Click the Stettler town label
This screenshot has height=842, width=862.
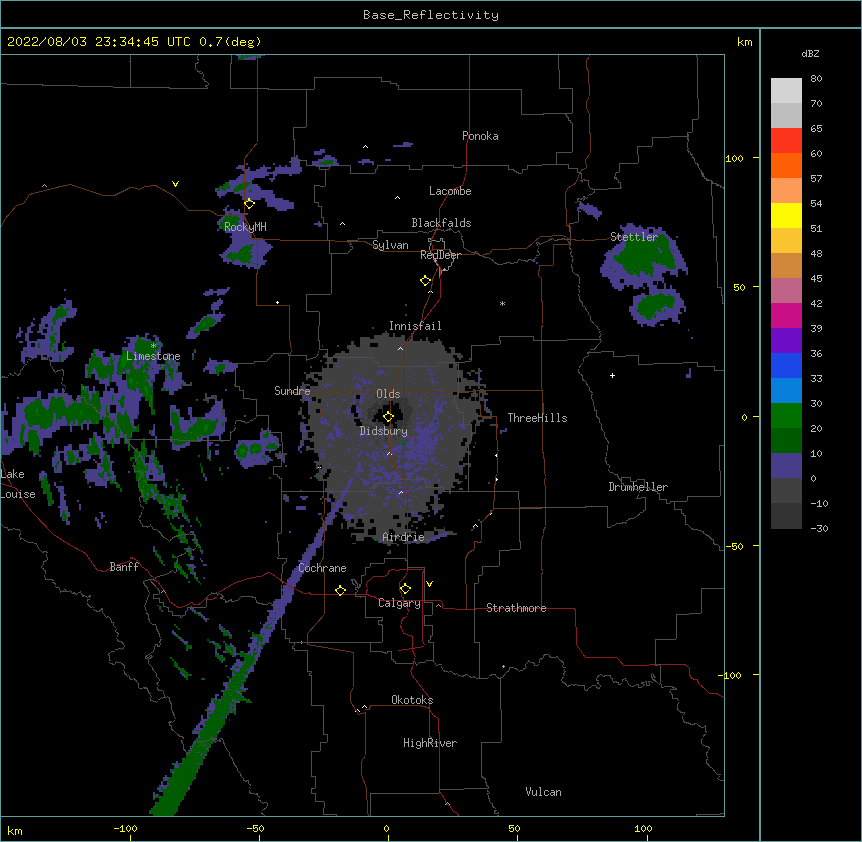(x=634, y=237)
